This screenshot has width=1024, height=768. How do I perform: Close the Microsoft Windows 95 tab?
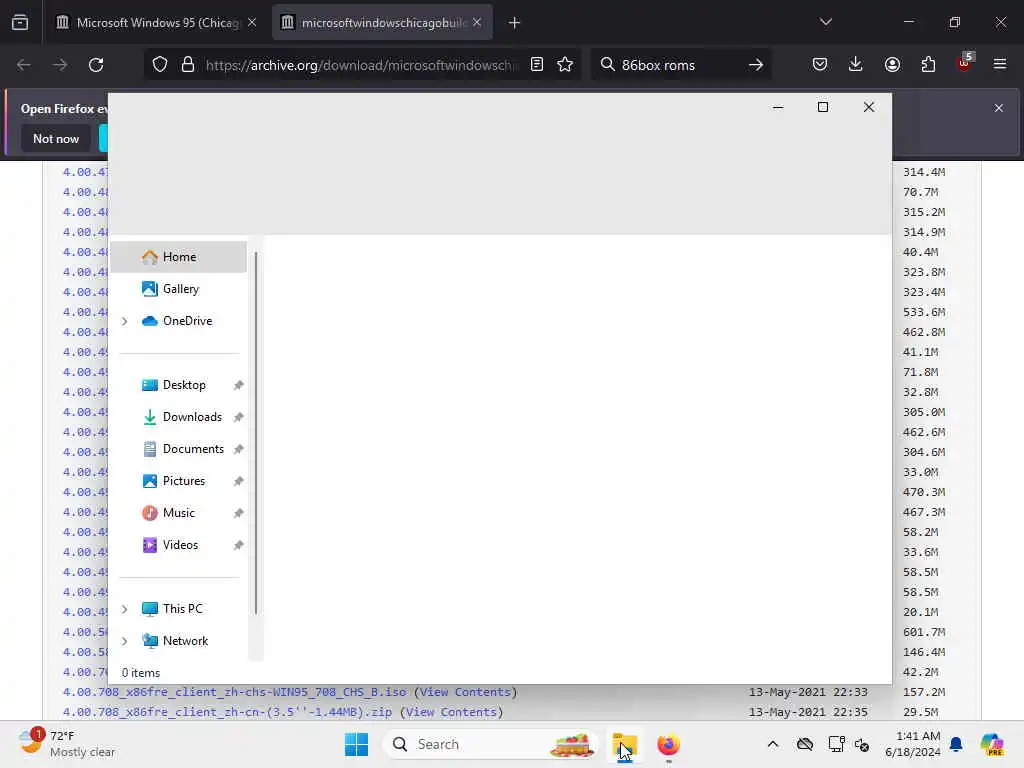(252, 22)
